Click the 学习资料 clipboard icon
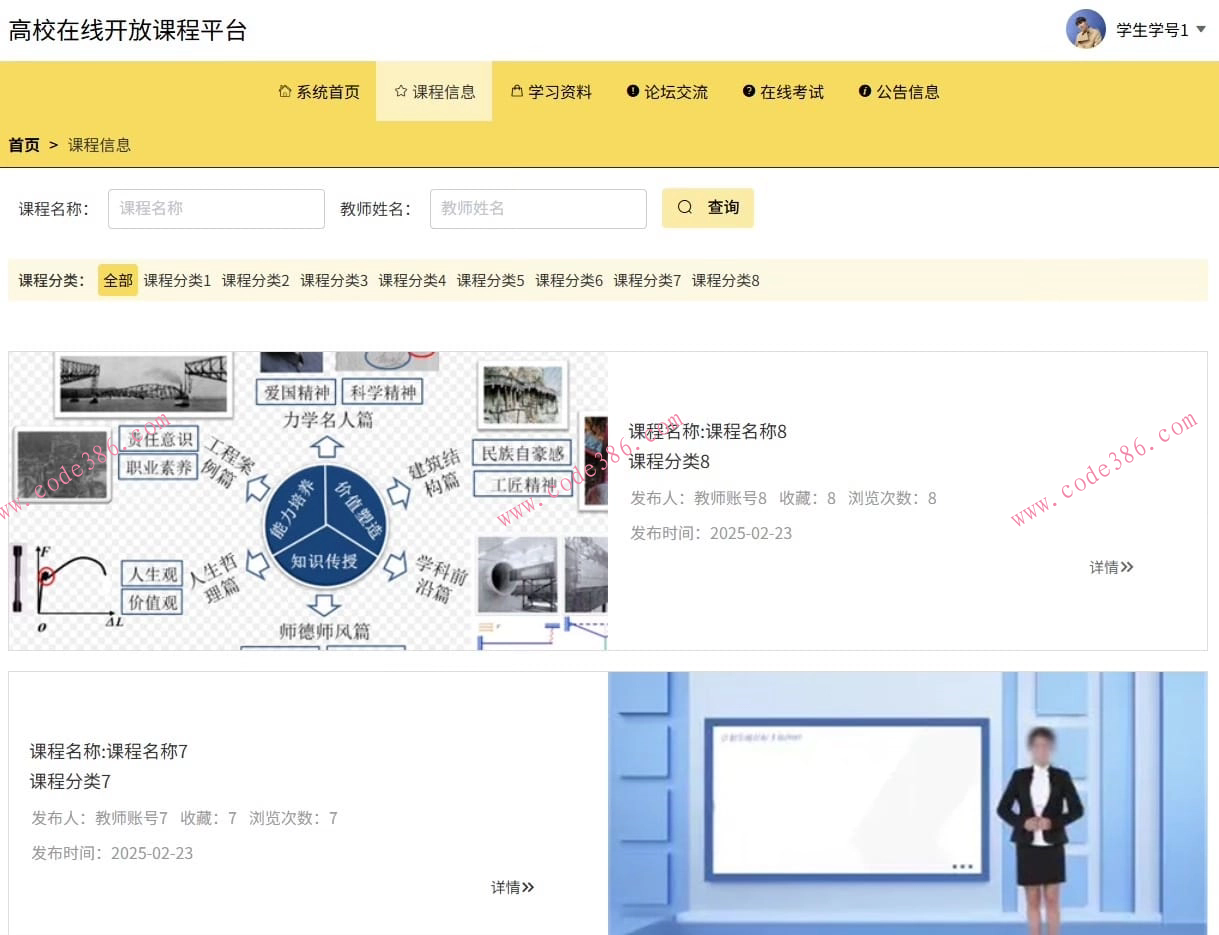This screenshot has width=1219, height=935. (x=515, y=91)
